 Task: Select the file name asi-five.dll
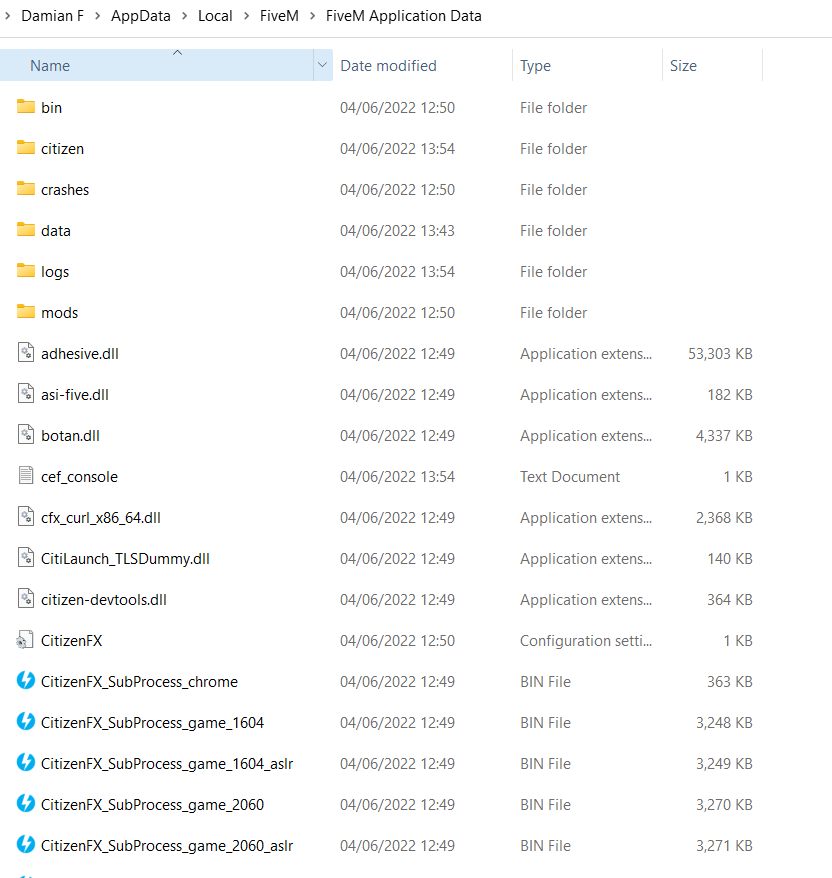pyautogui.click(x=74, y=395)
